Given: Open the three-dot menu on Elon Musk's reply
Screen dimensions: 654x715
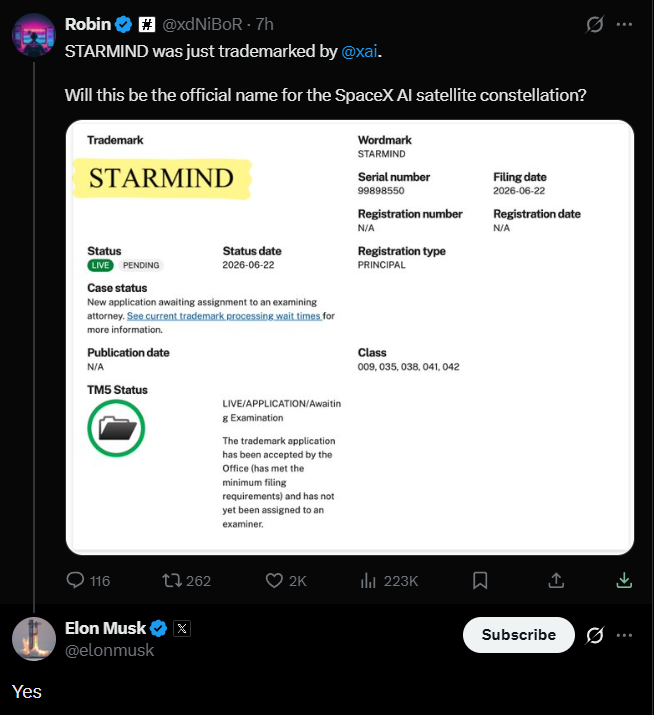Looking at the screenshot, I should tap(624, 635).
